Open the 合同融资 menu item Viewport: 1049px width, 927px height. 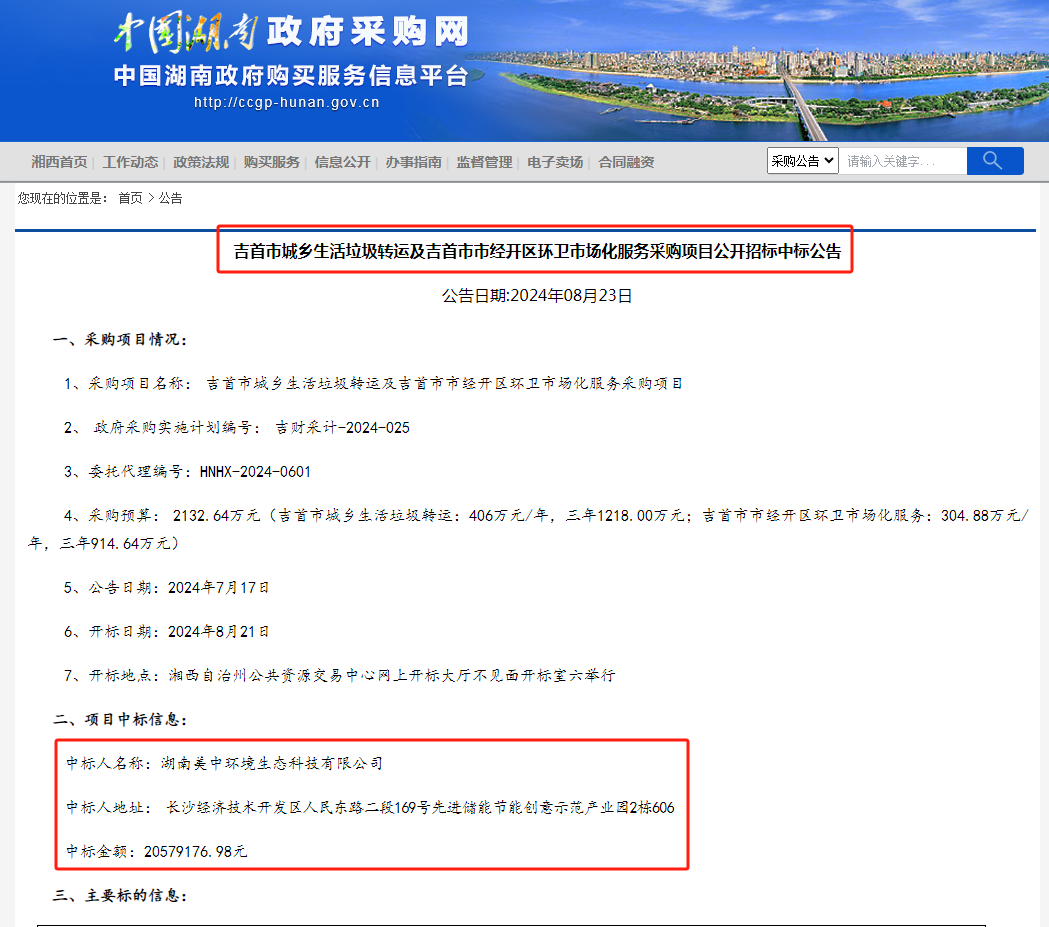pyautogui.click(x=625, y=161)
